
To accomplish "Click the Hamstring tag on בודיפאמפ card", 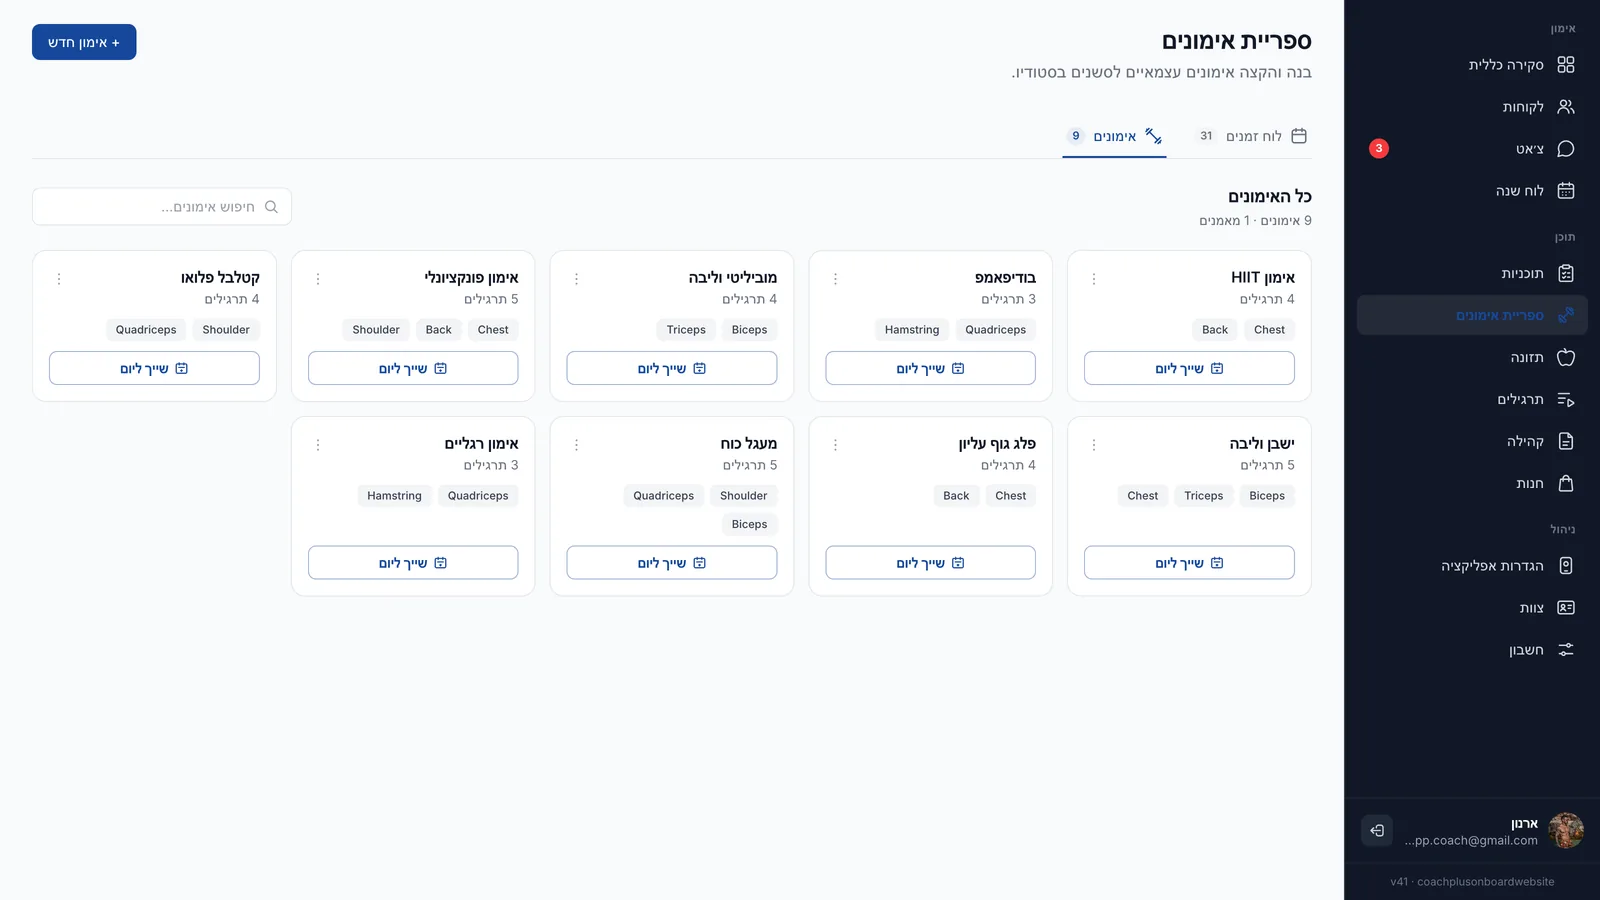I will pyautogui.click(x=912, y=330).
